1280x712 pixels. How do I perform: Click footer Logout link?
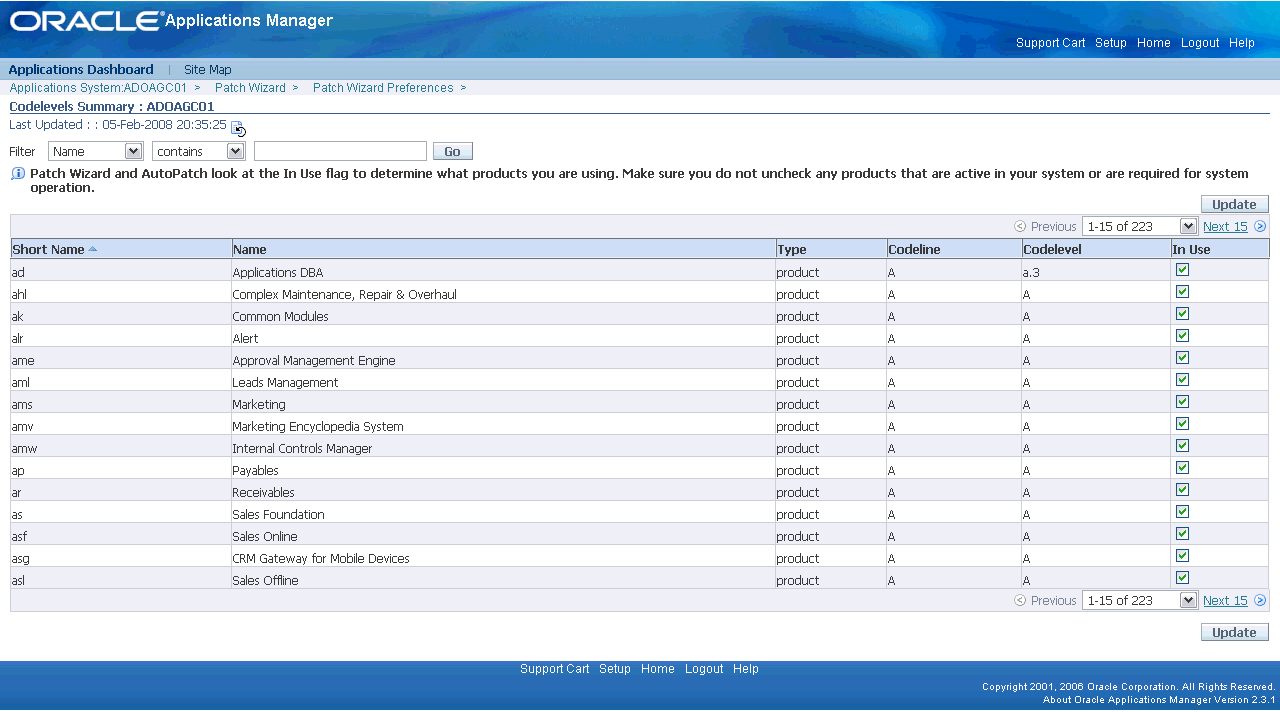point(704,669)
